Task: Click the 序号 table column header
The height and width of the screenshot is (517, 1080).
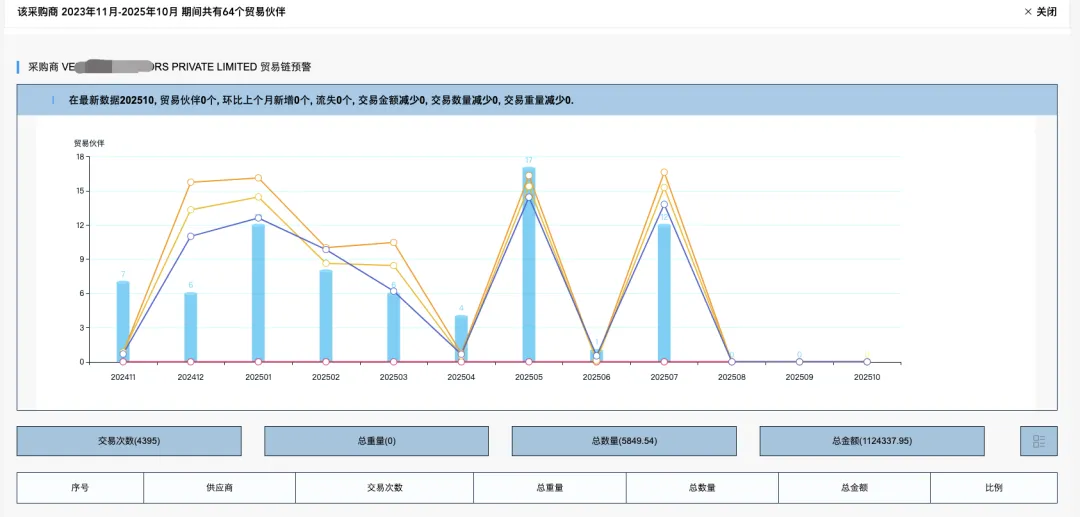Action: (80, 488)
